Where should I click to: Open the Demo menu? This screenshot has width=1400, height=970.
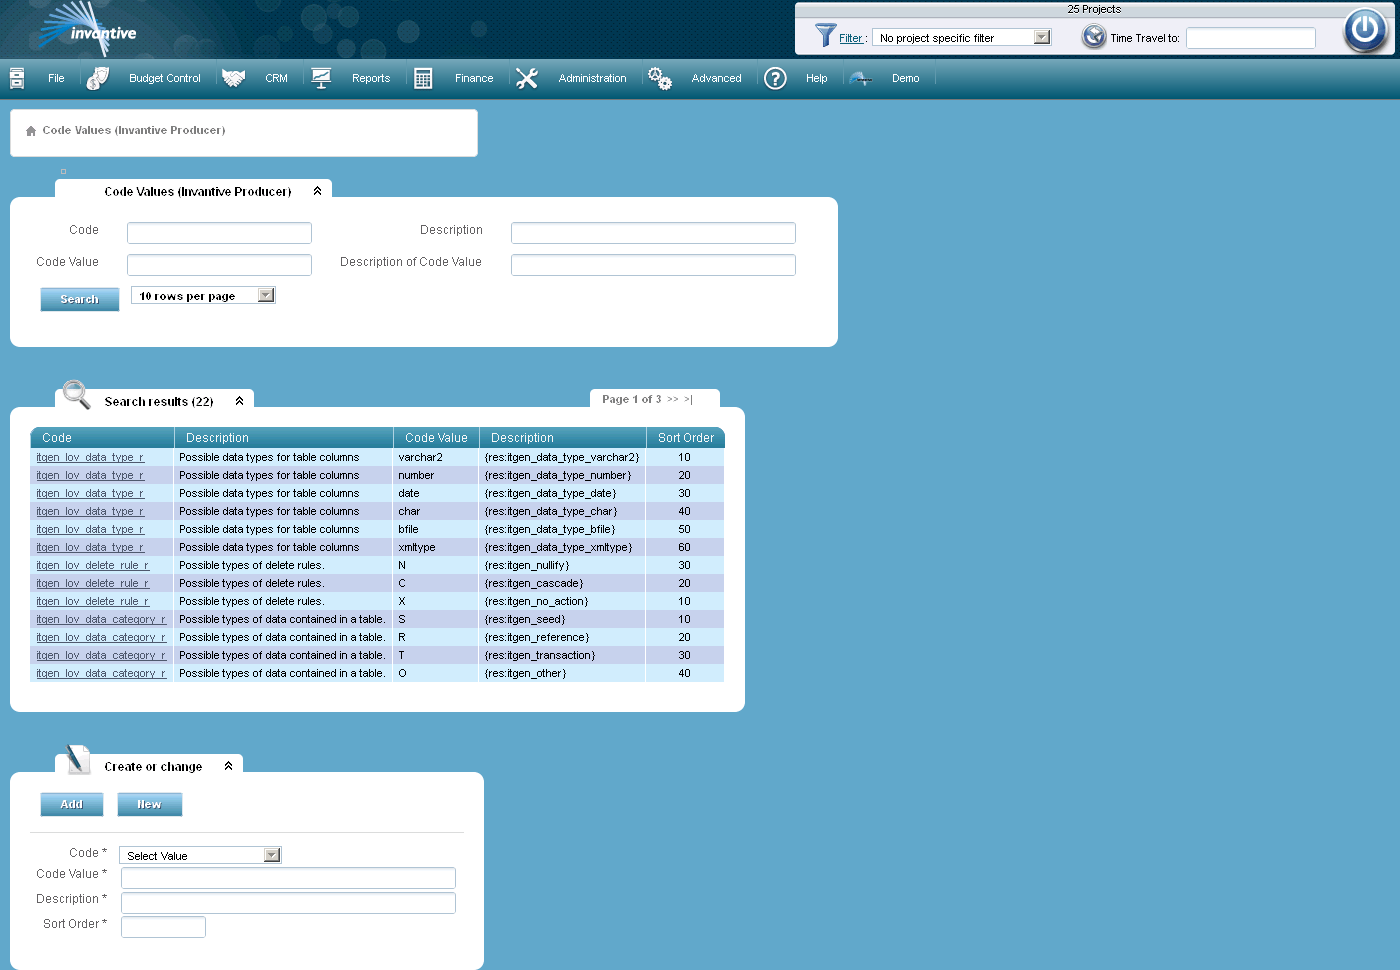905,77
